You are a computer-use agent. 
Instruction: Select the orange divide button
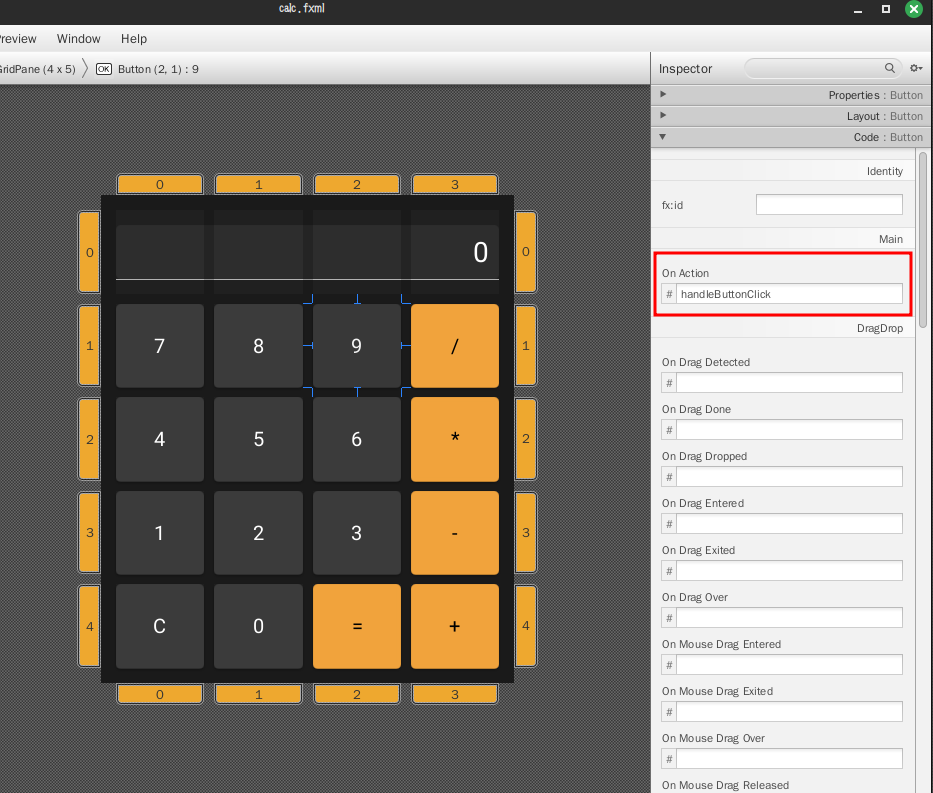pyautogui.click(x=455, y=346)
